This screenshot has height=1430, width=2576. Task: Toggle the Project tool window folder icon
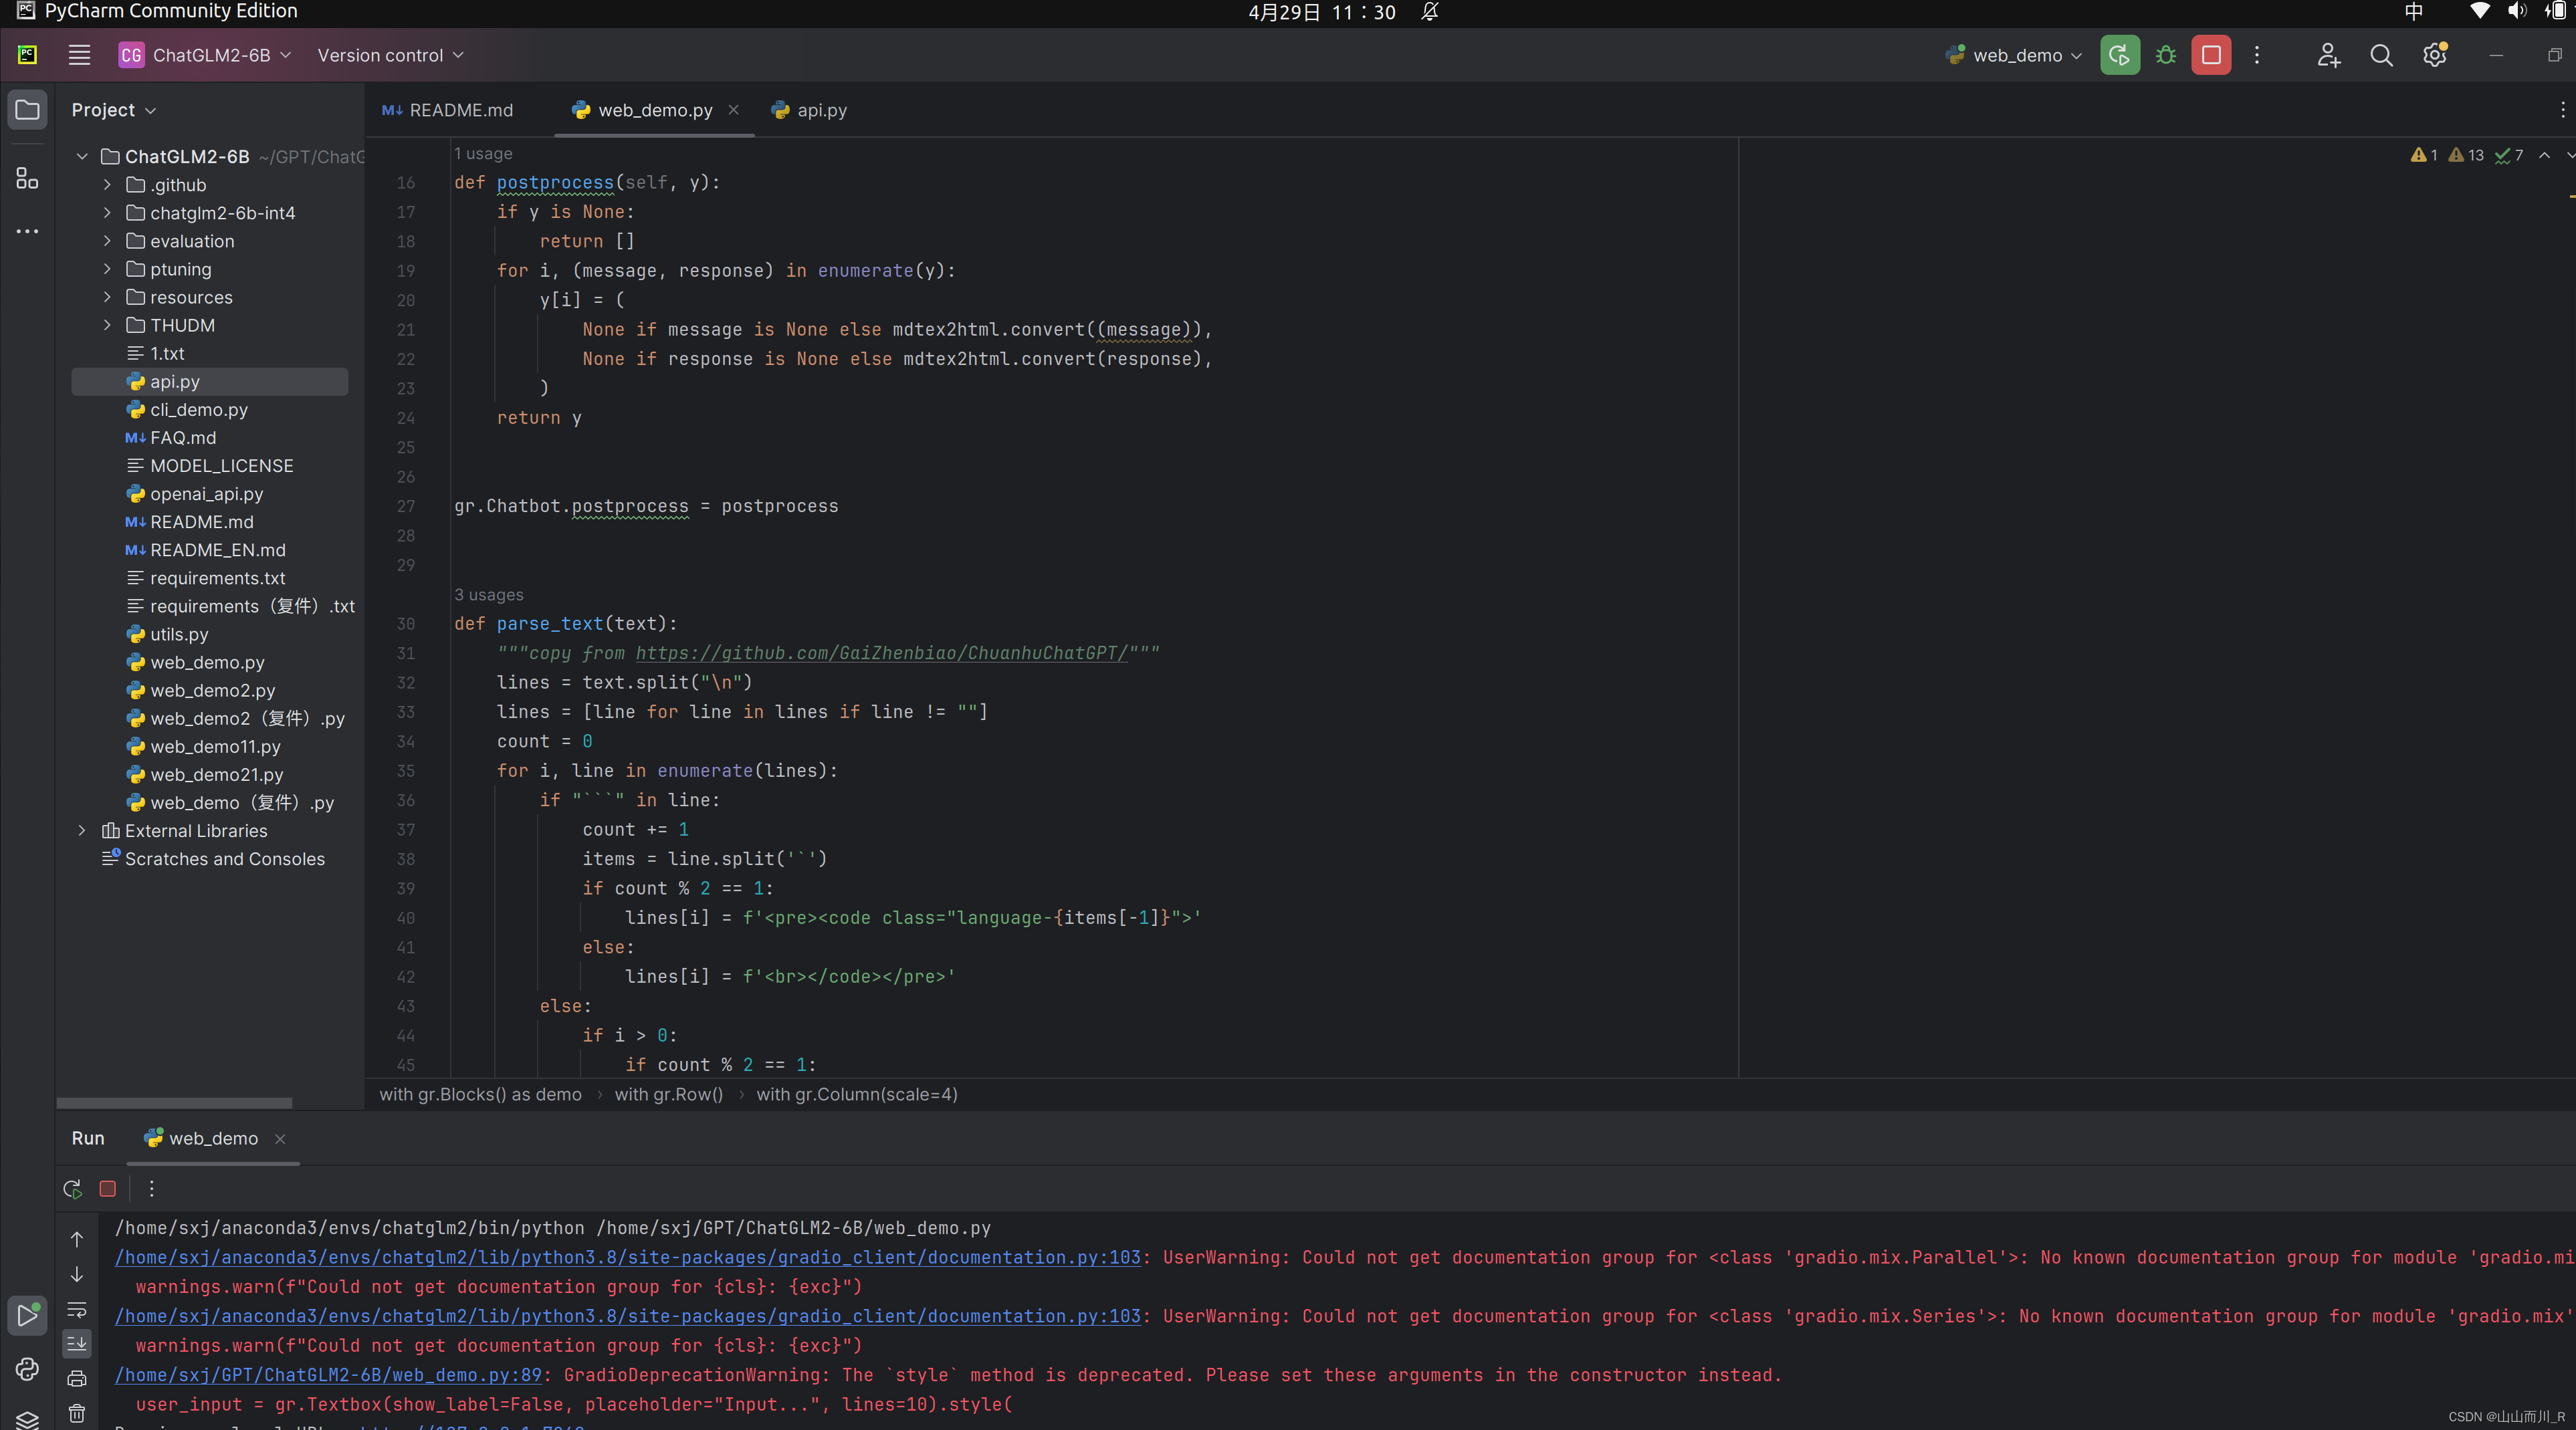click(27, 110)
